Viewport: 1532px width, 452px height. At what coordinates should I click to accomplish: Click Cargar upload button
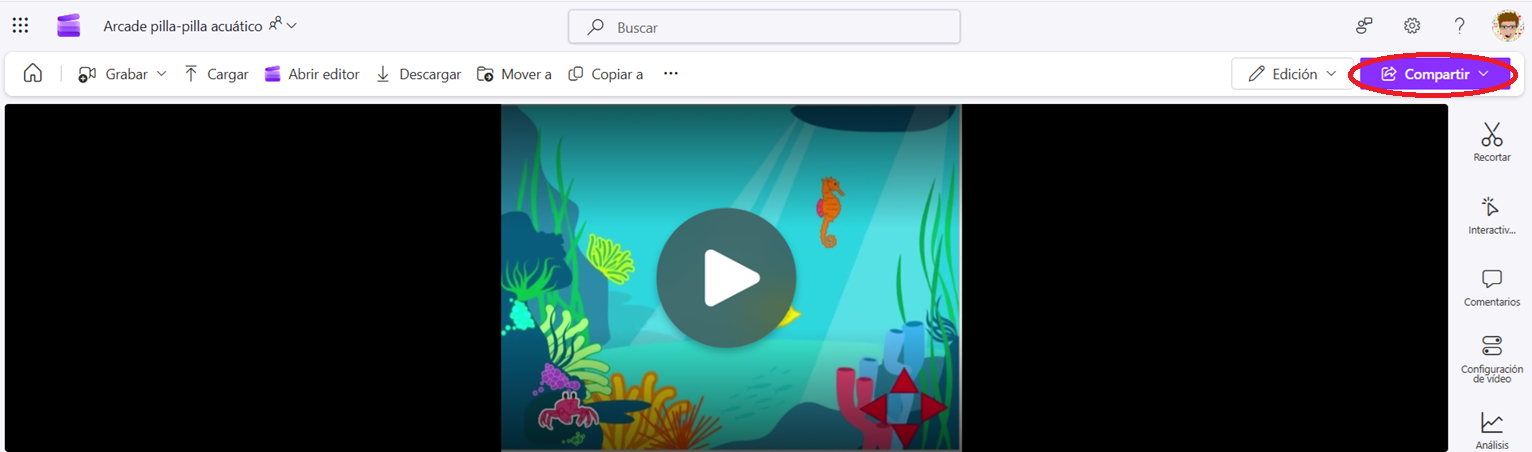[215, 74]
